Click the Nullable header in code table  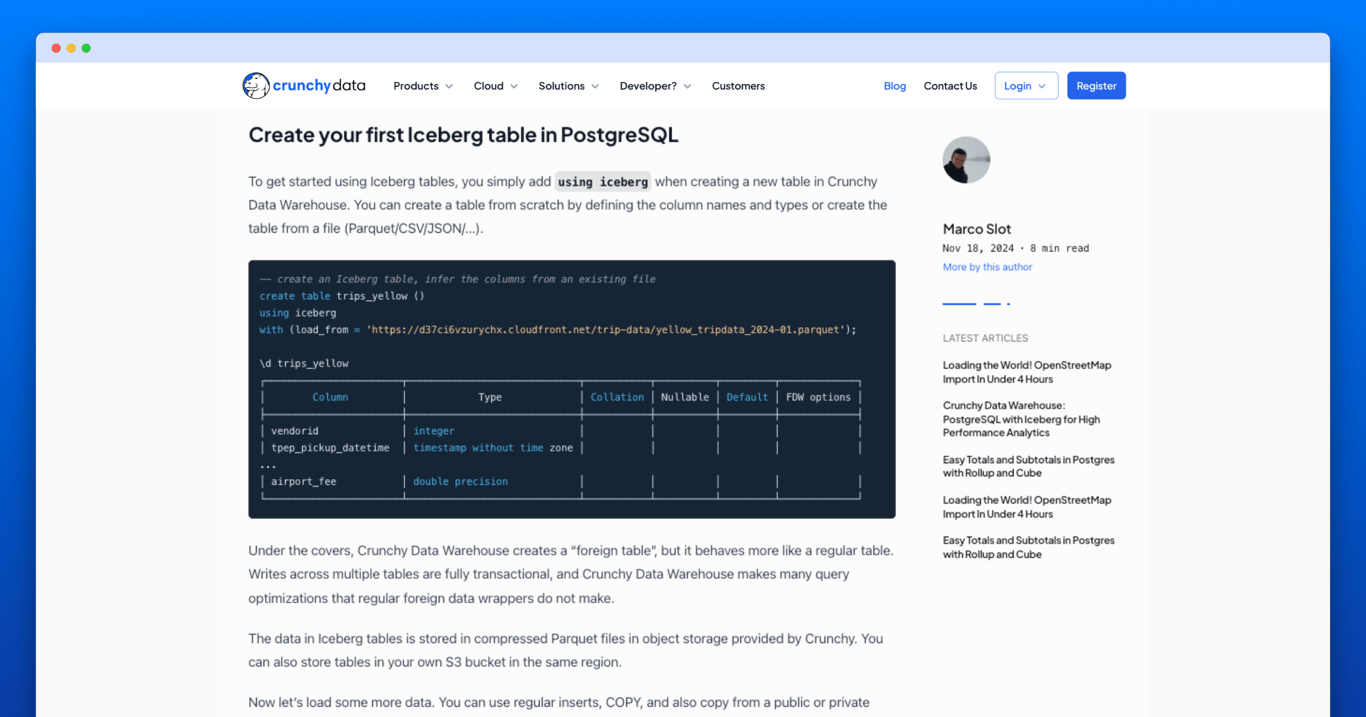pos(685,397)
